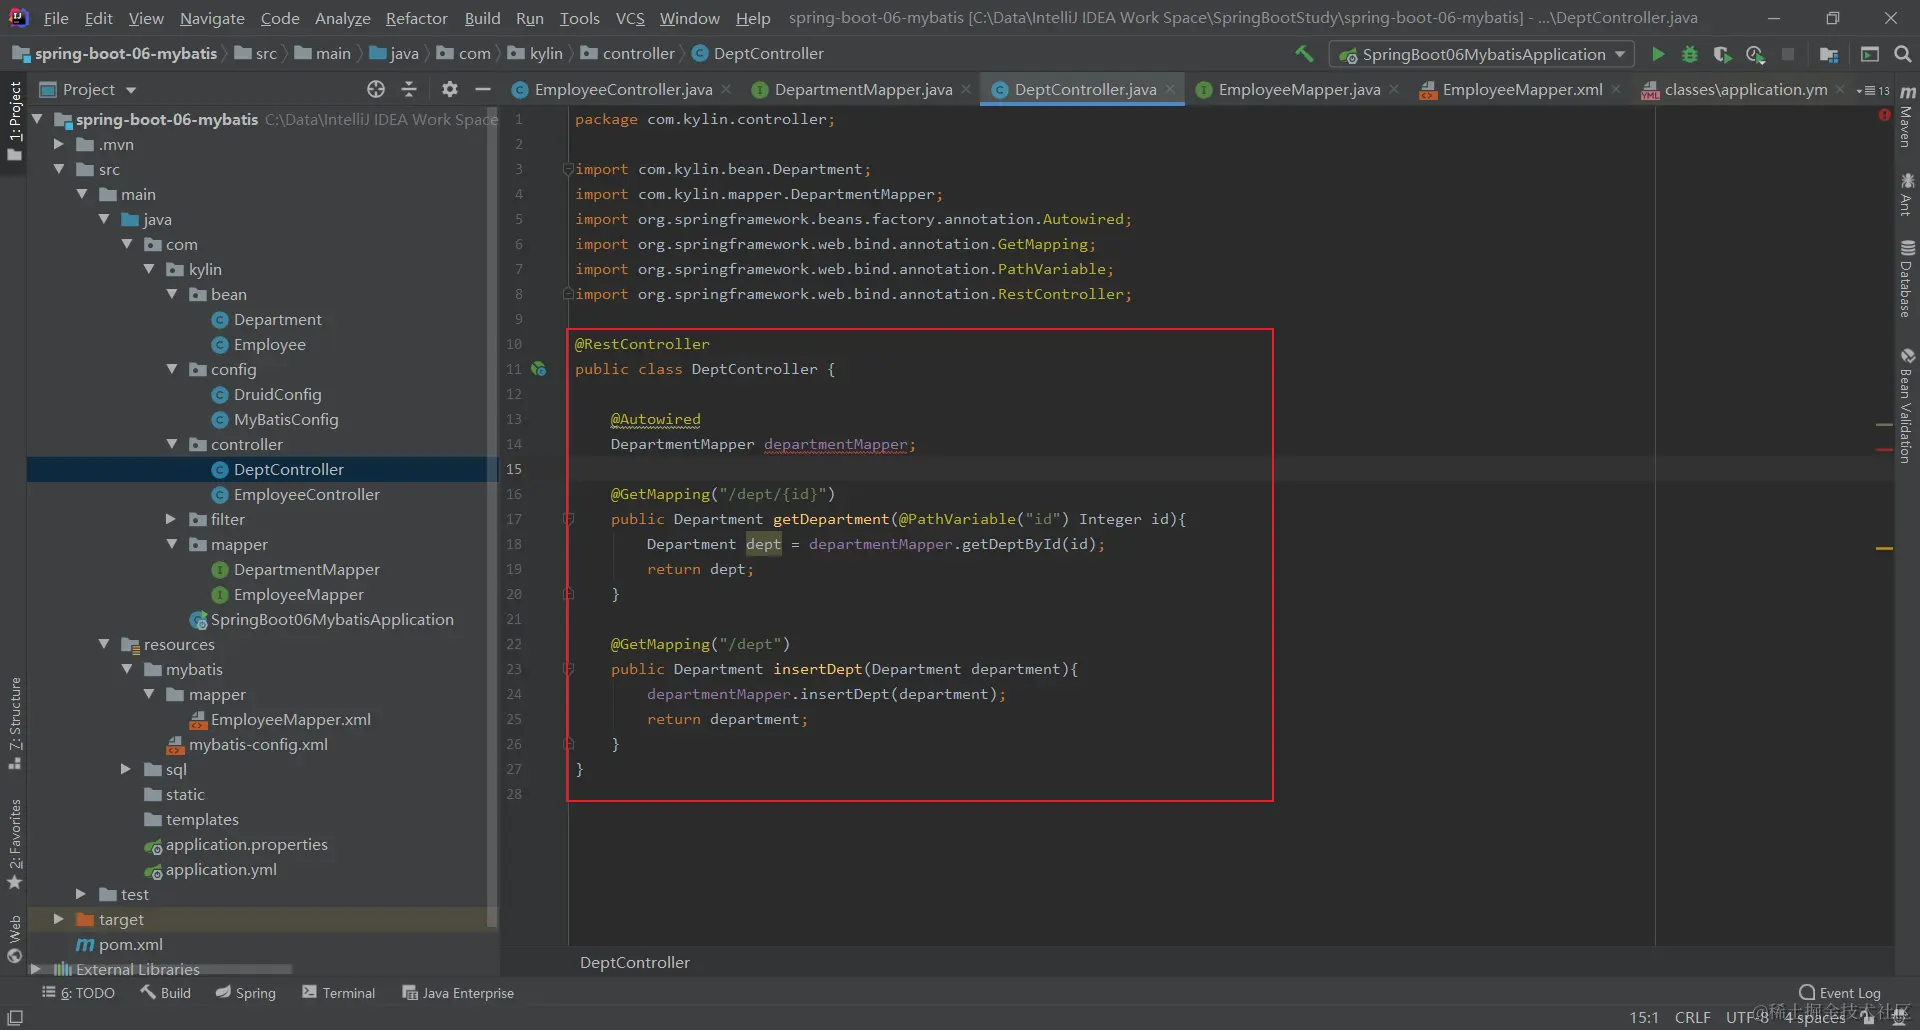The image size is (1920, 1030).
Task: Expand the test folder
Action: click(81, 894)
